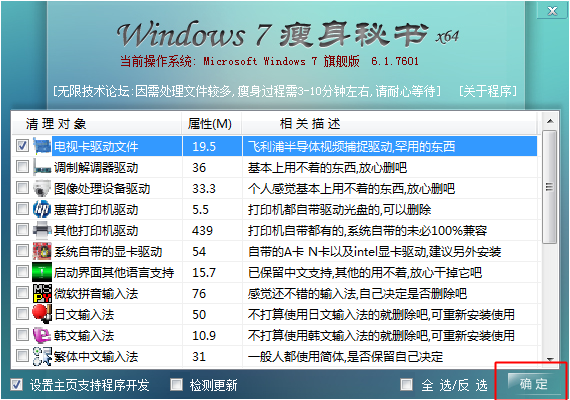The height and width of the screenshot is (400, 570).
Task: Click the size value 15.7
Action: (204, 273)
